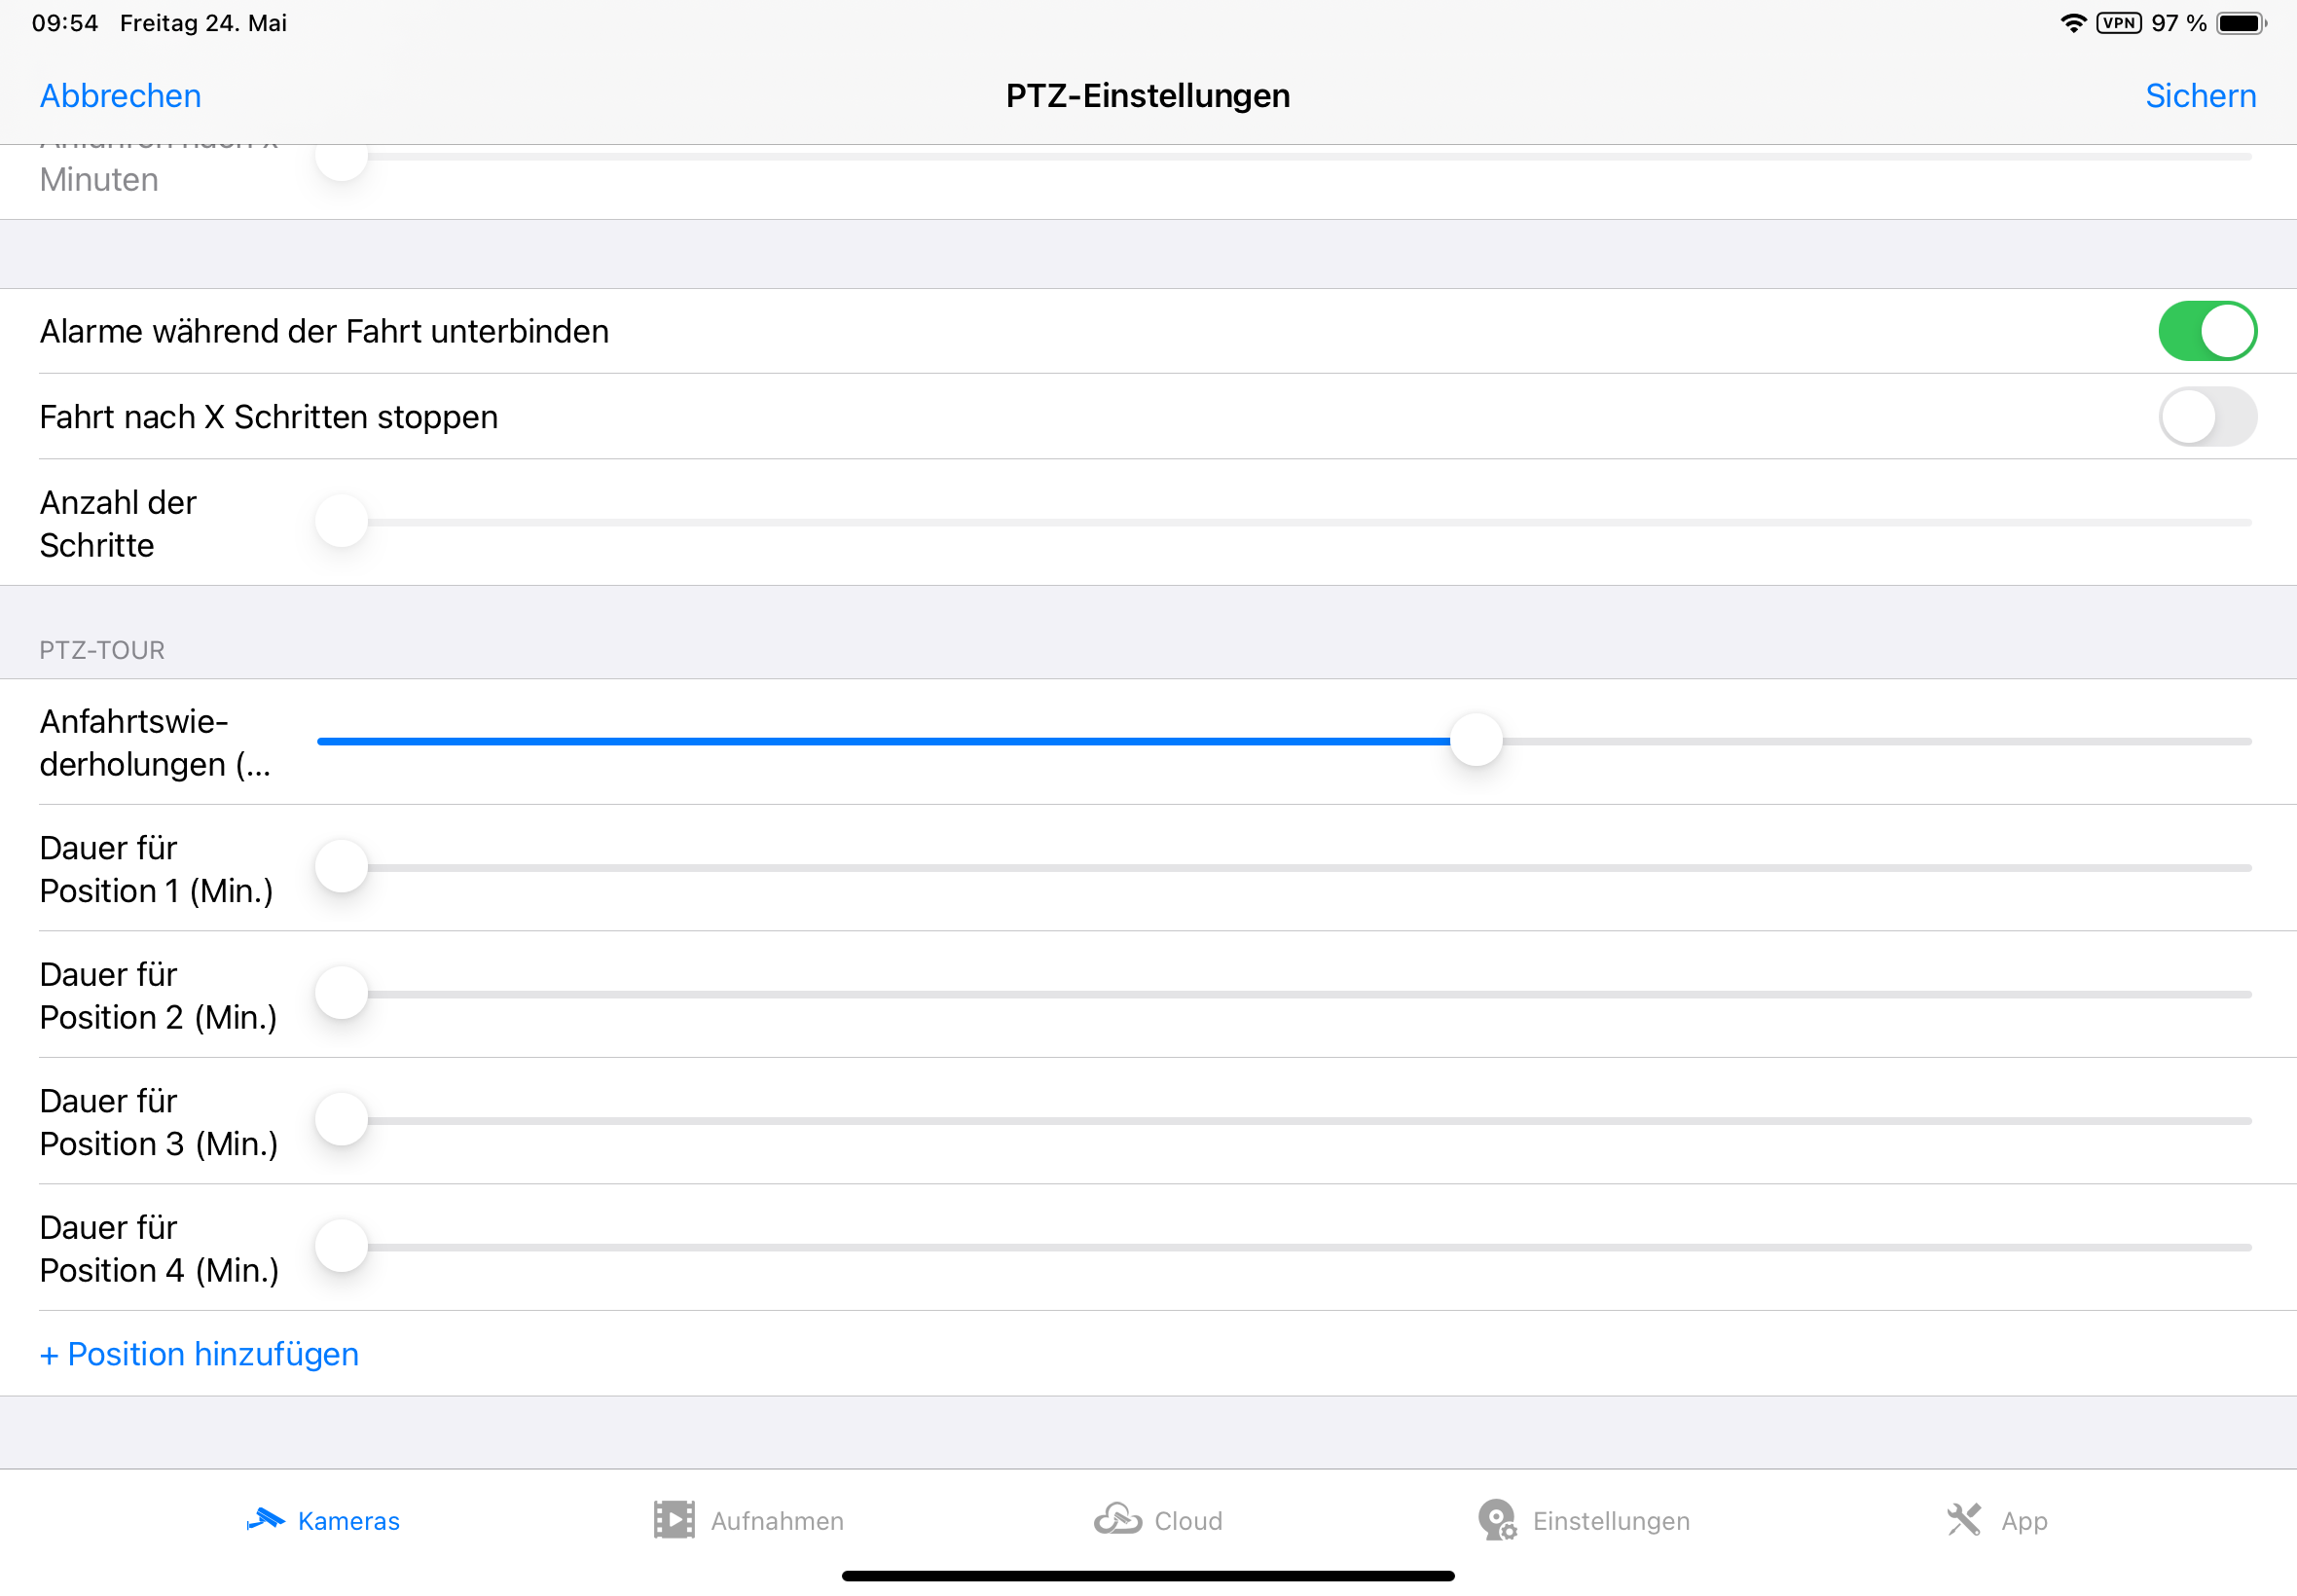Switch to the Aufnahmen tab label

click(x=777, y=1521)
